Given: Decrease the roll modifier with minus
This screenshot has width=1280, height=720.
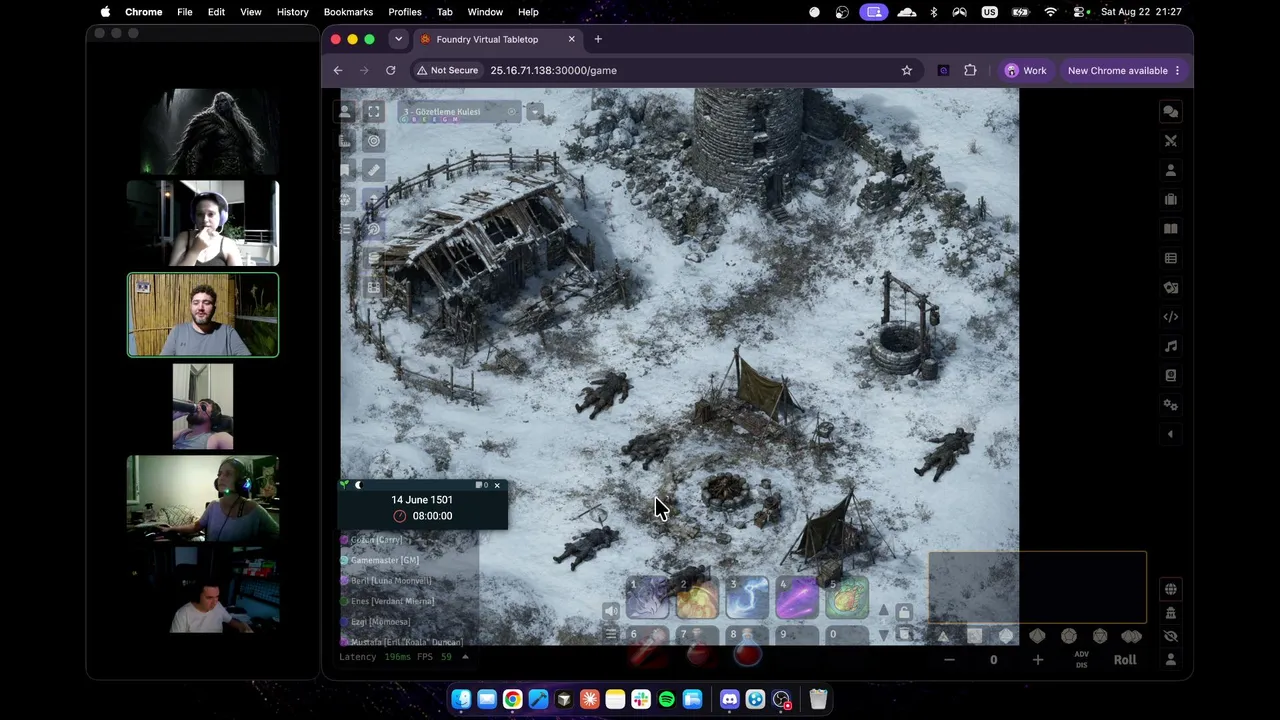Looking at the screenshot, I should coord(949,660).
